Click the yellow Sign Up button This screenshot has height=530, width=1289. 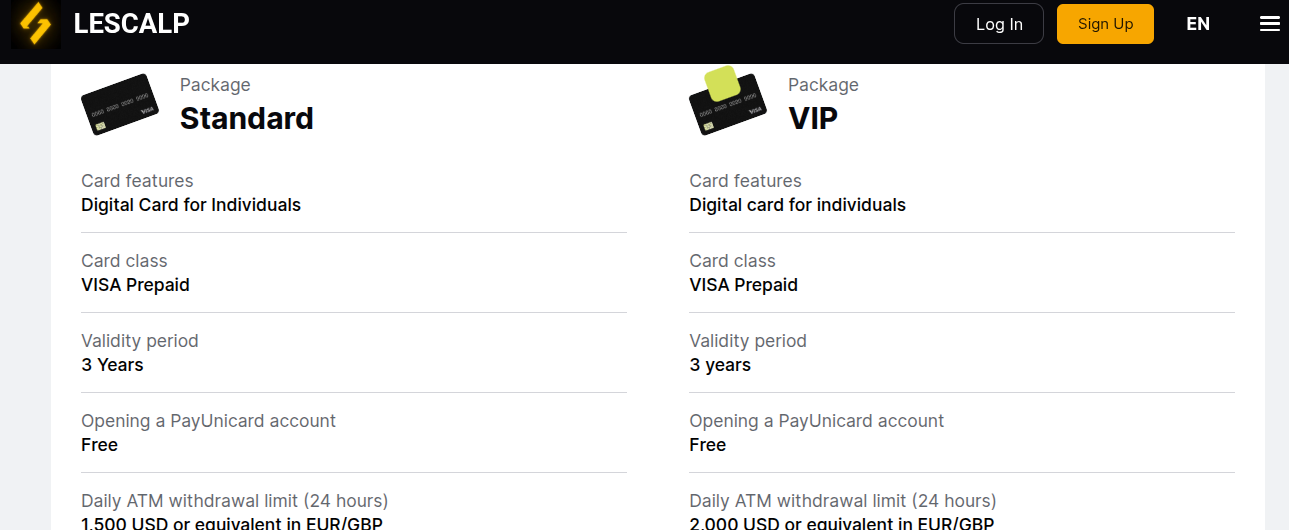click(x=1105, y=24)
